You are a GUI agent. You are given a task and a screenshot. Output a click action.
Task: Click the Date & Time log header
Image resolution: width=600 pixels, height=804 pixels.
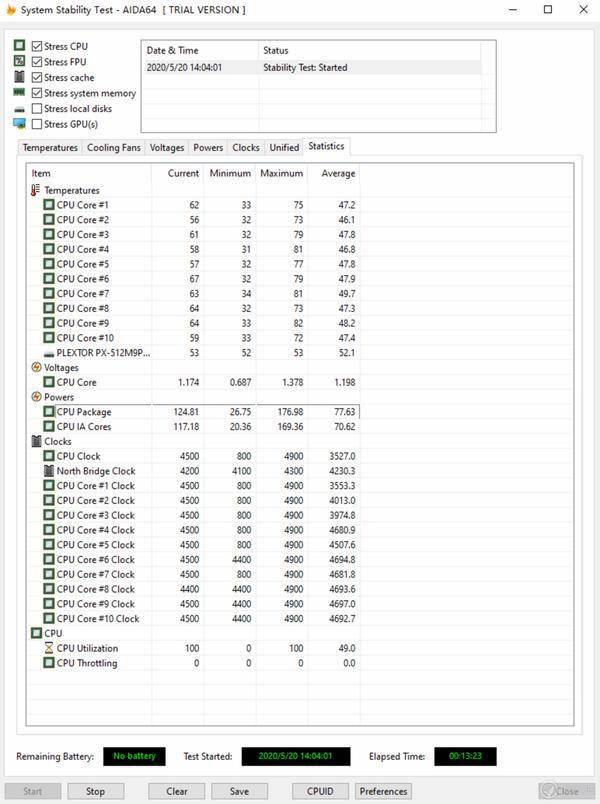(x=200, y=50)
